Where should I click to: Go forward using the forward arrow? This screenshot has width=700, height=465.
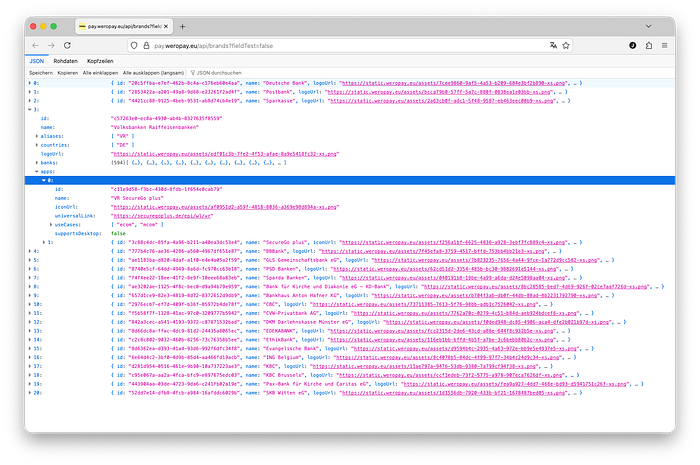[51, 46]
